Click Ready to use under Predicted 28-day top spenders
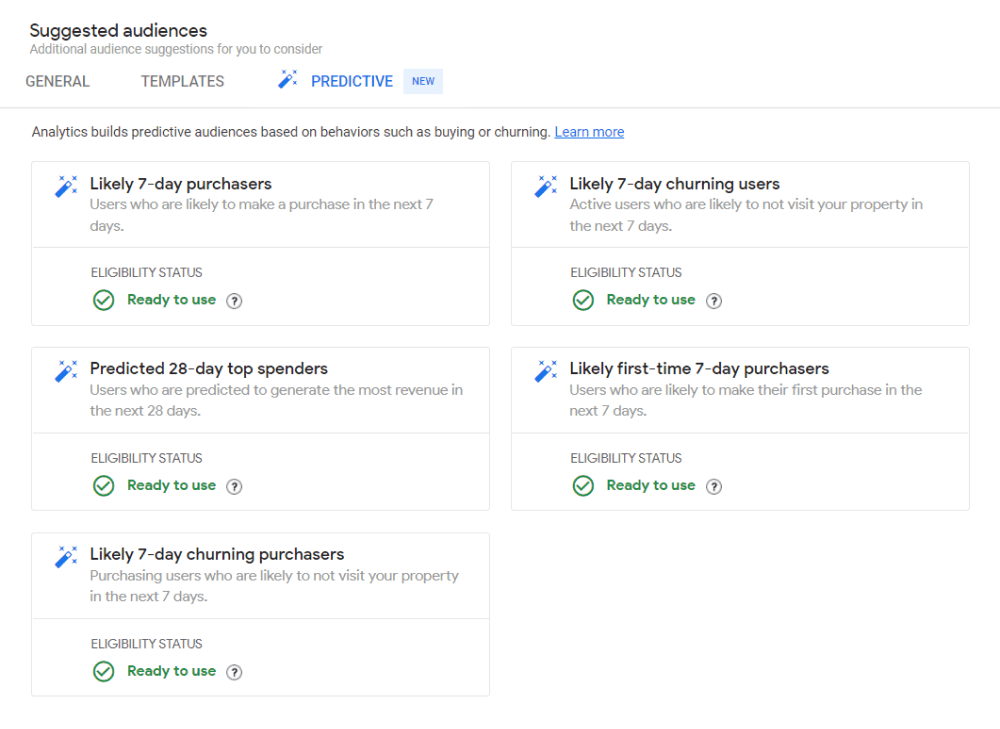Viewport: 1000px width, 729px height. tap(172, 485)
